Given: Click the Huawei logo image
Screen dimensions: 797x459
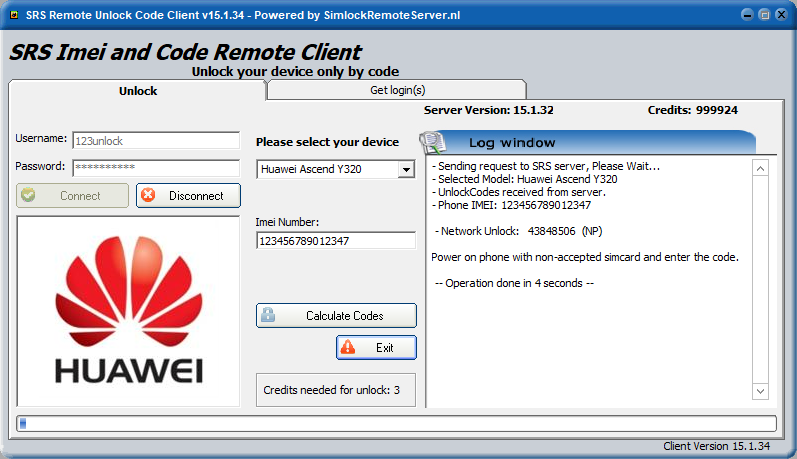Looking at the screenshot, I should [x=128, y=312].
